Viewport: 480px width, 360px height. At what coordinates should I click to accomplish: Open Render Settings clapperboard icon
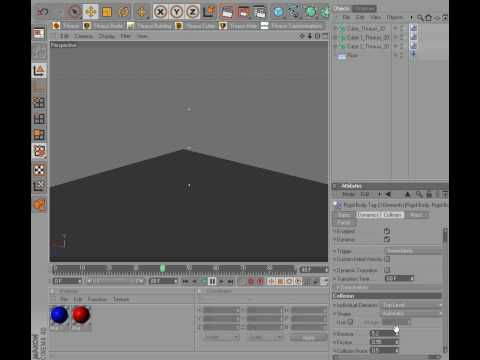[259, 12]
